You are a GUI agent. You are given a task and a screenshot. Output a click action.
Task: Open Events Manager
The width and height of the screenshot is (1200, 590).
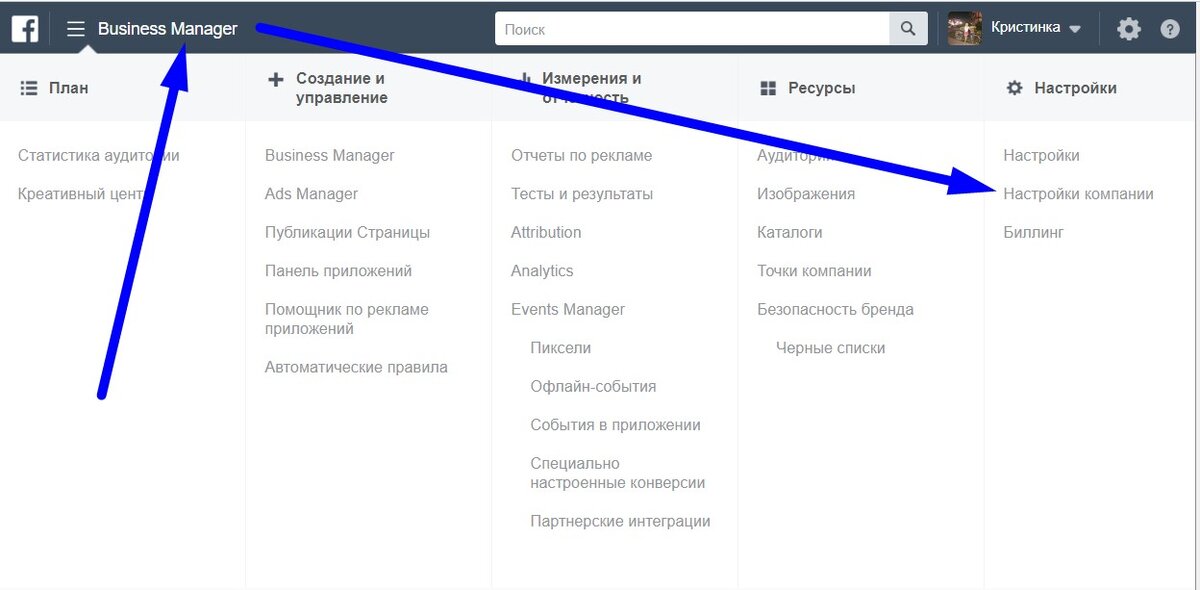(x=568, y=310)
